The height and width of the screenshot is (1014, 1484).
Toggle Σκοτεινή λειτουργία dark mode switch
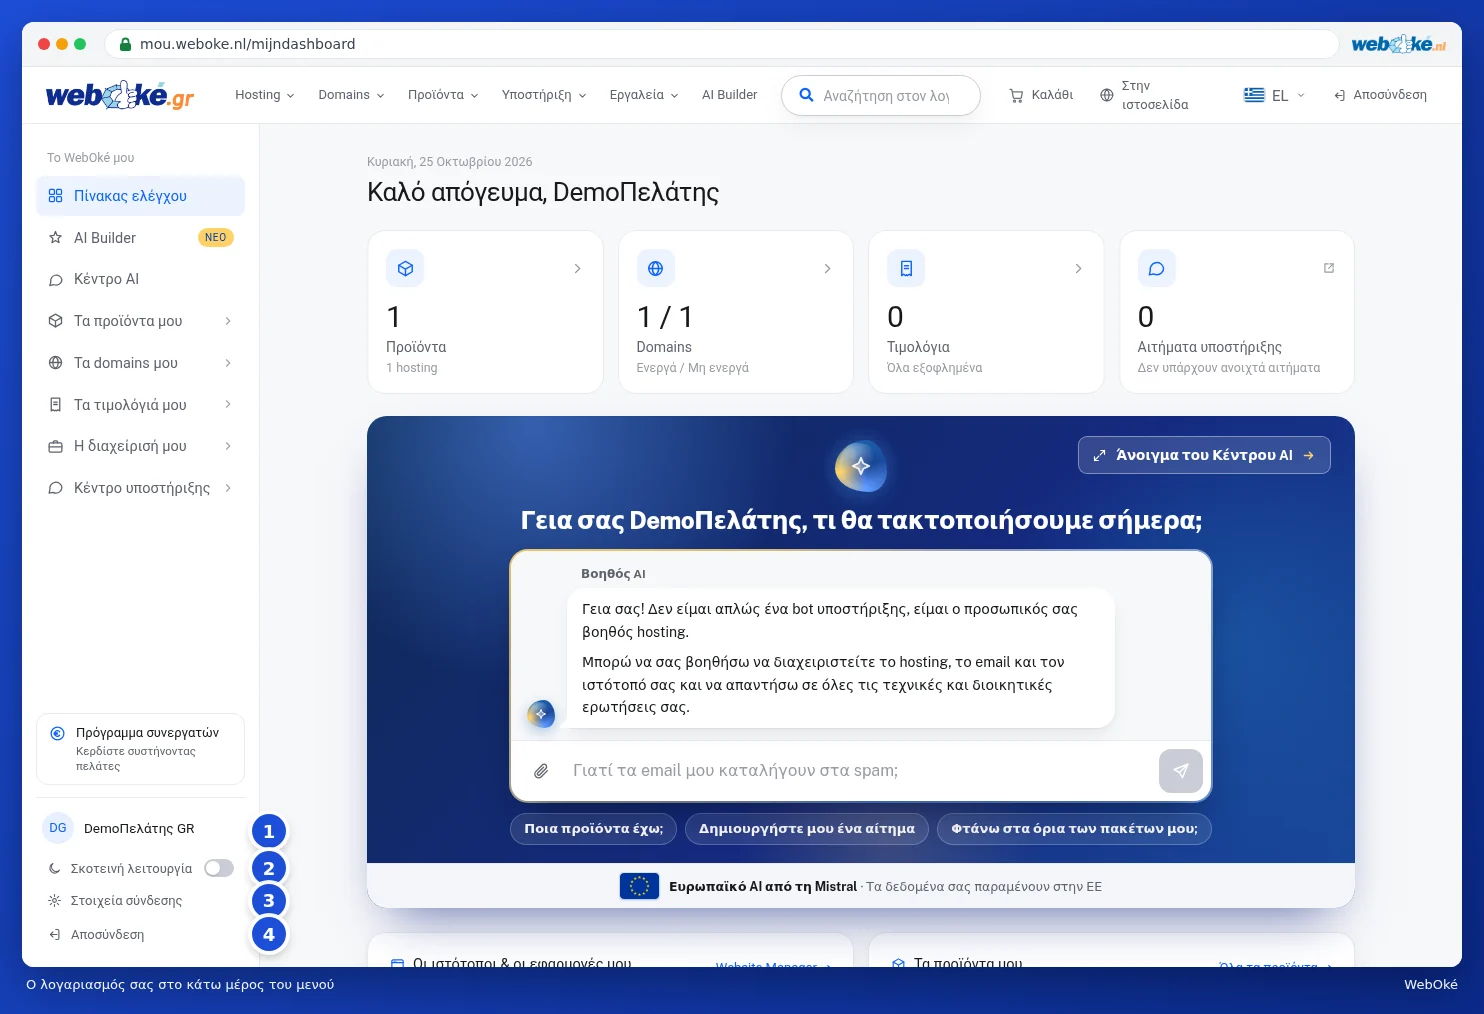click(219, 868)
